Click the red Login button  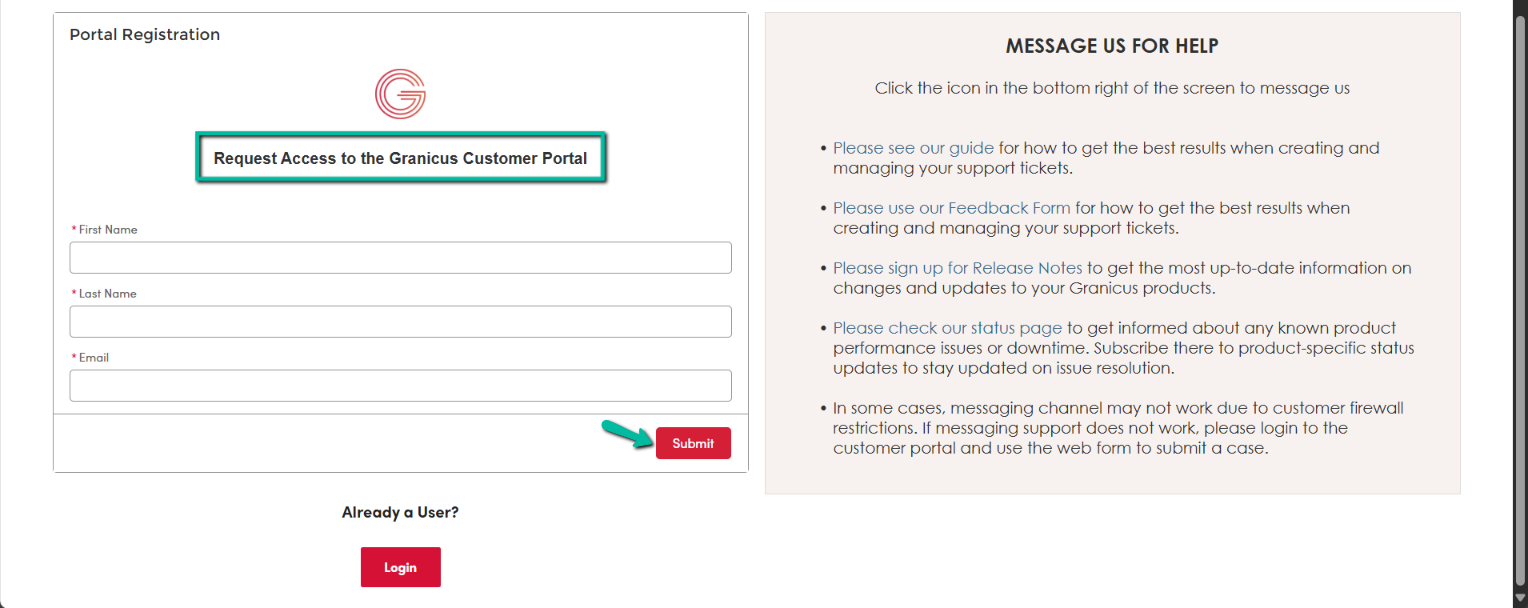click(x=400, y=567)
